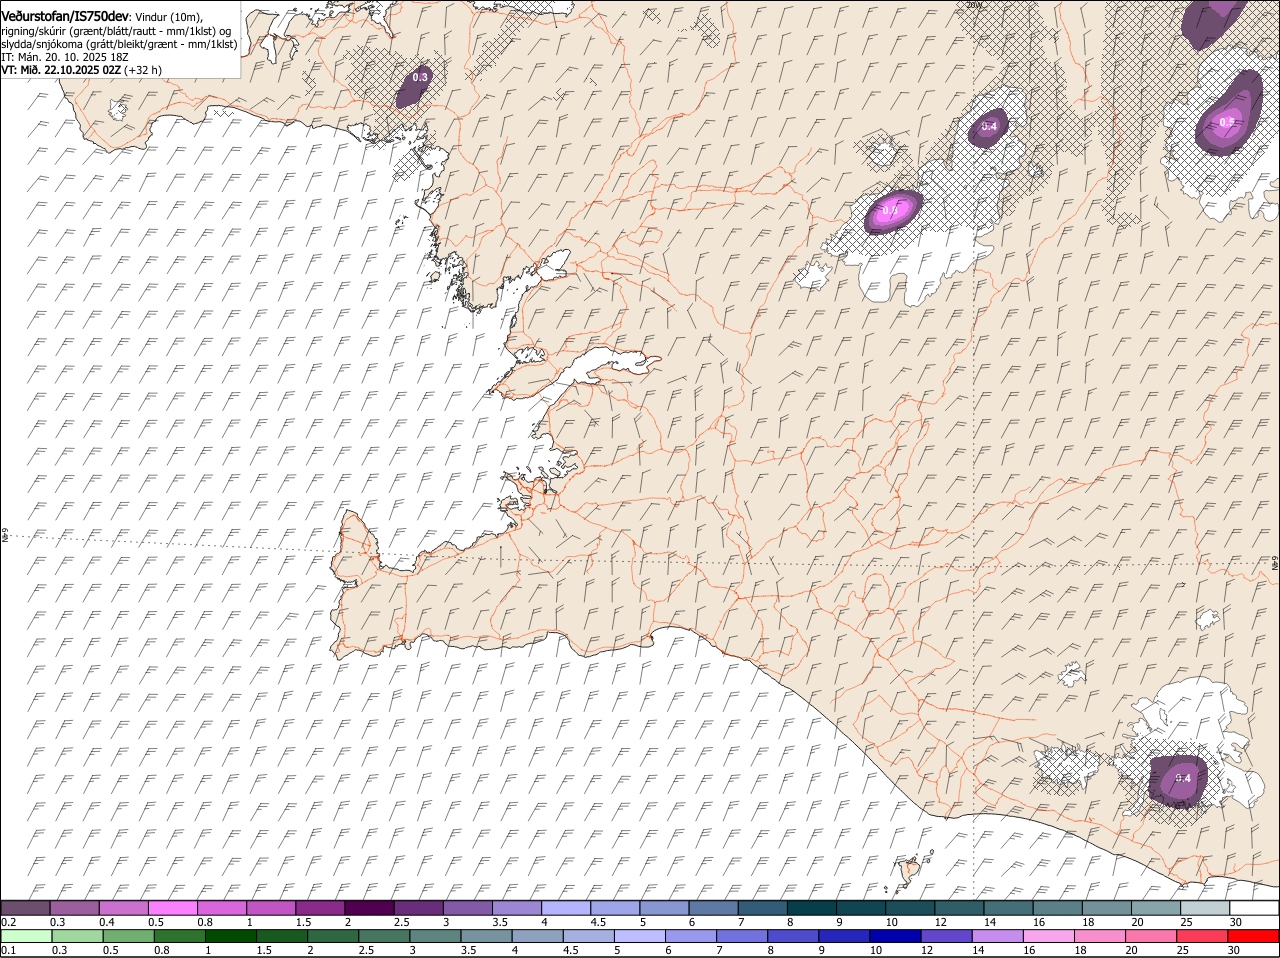Click the '0.8' value on the top legend row
This screenshot has width=1280, height=958.
click(205, 921)
